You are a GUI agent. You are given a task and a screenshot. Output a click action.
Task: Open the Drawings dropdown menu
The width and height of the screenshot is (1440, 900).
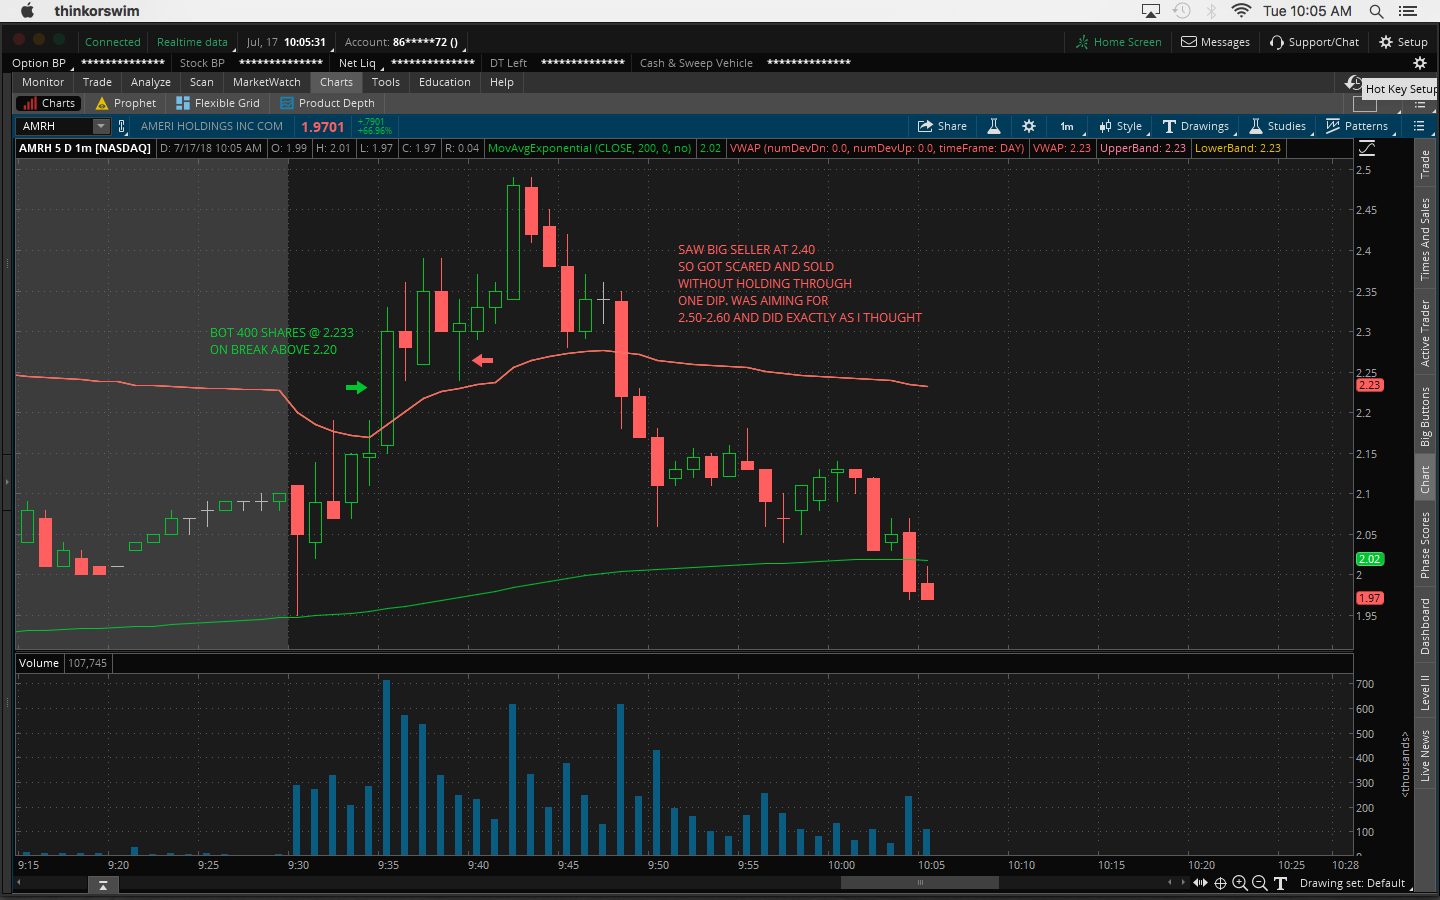point(1197,126)
